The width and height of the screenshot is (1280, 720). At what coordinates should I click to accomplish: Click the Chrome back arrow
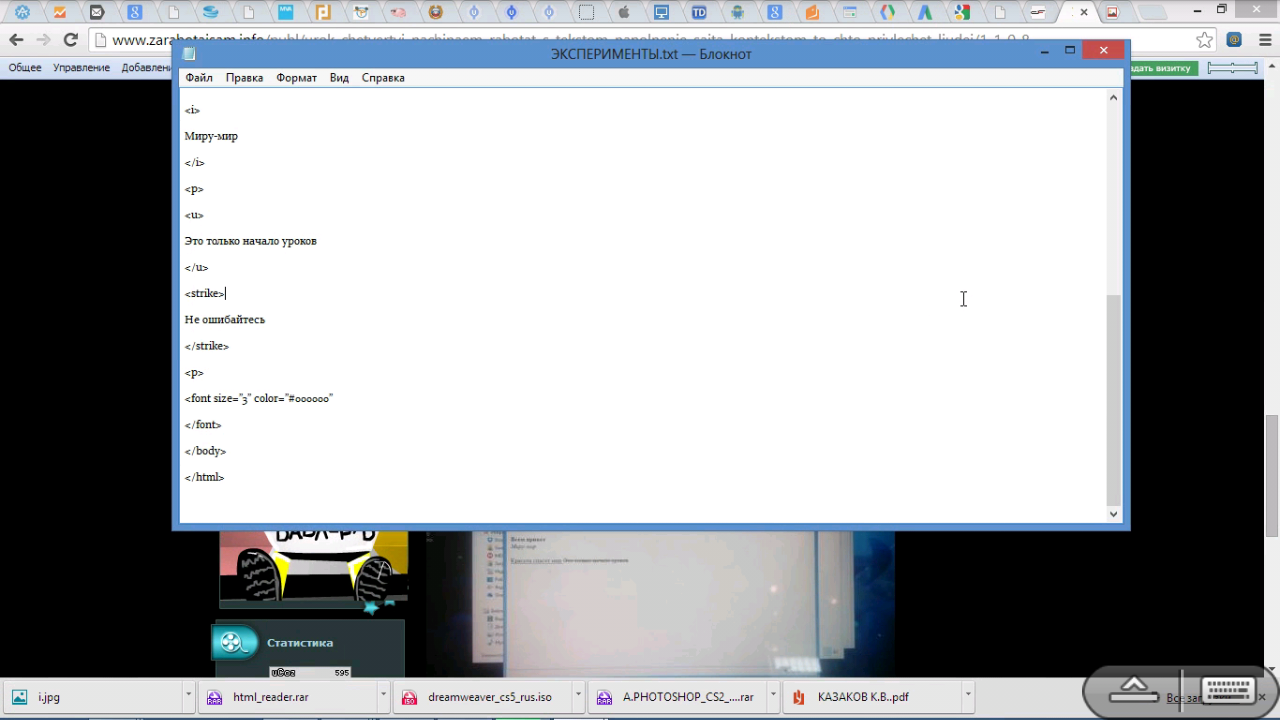(16, 40)
